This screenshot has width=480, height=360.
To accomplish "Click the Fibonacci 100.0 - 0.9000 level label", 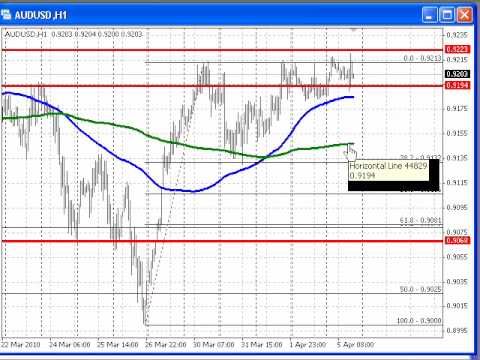I will [419, 321].
